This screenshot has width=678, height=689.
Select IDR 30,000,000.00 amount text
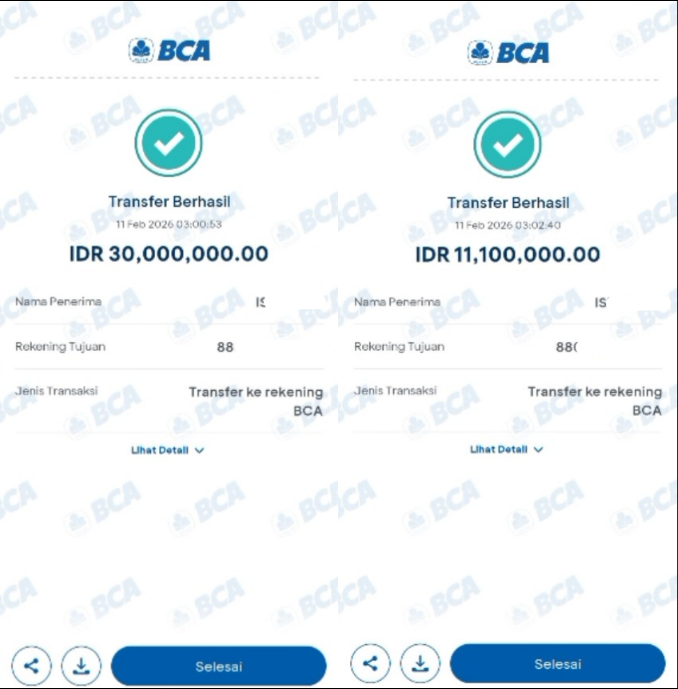click(169, 254)
